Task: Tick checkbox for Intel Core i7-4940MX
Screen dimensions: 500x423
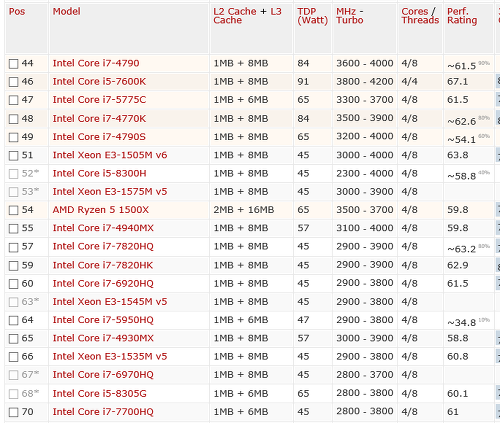Action: (13, 229)
